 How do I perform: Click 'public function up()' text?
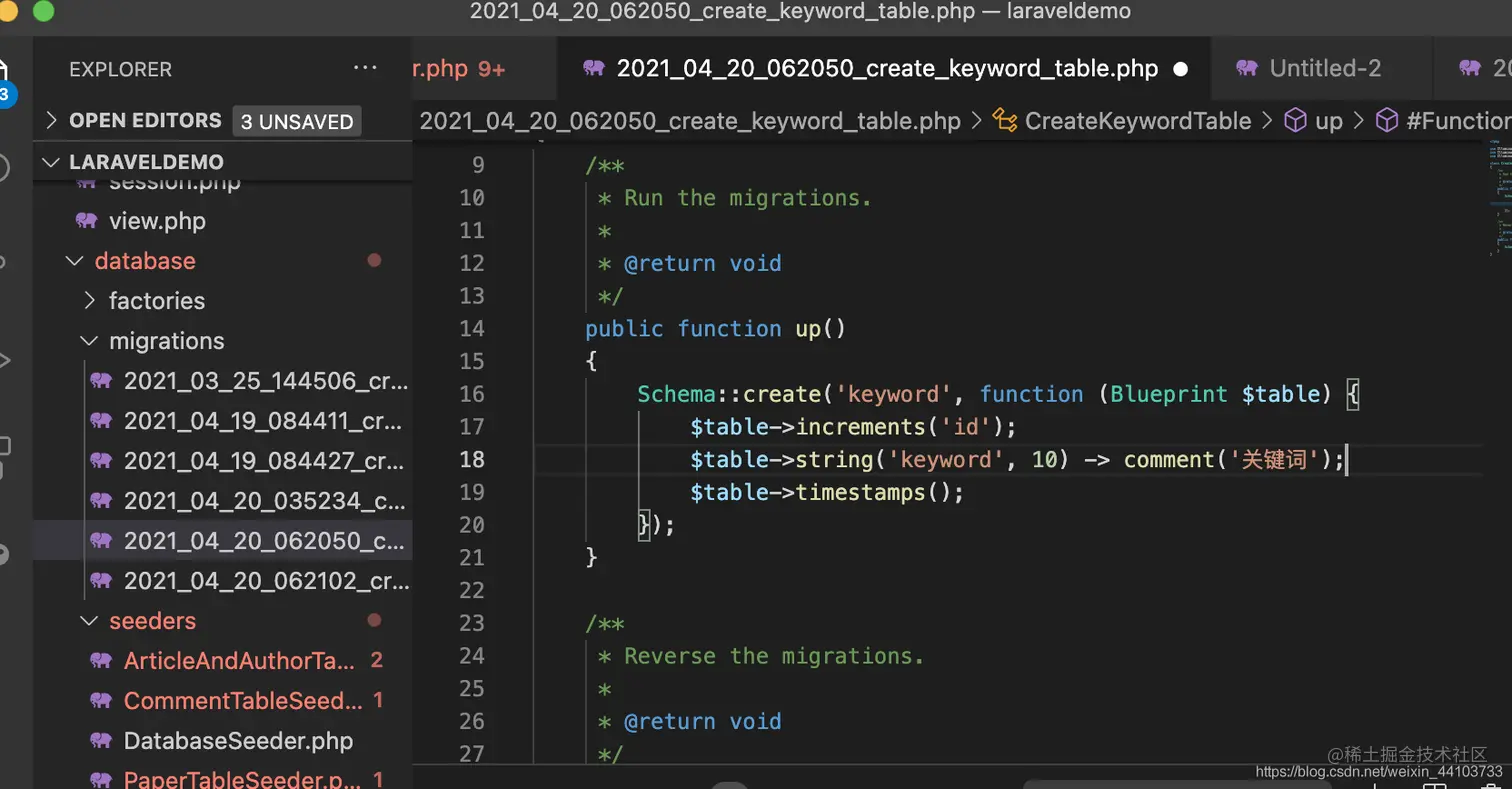tap(715, 328)
